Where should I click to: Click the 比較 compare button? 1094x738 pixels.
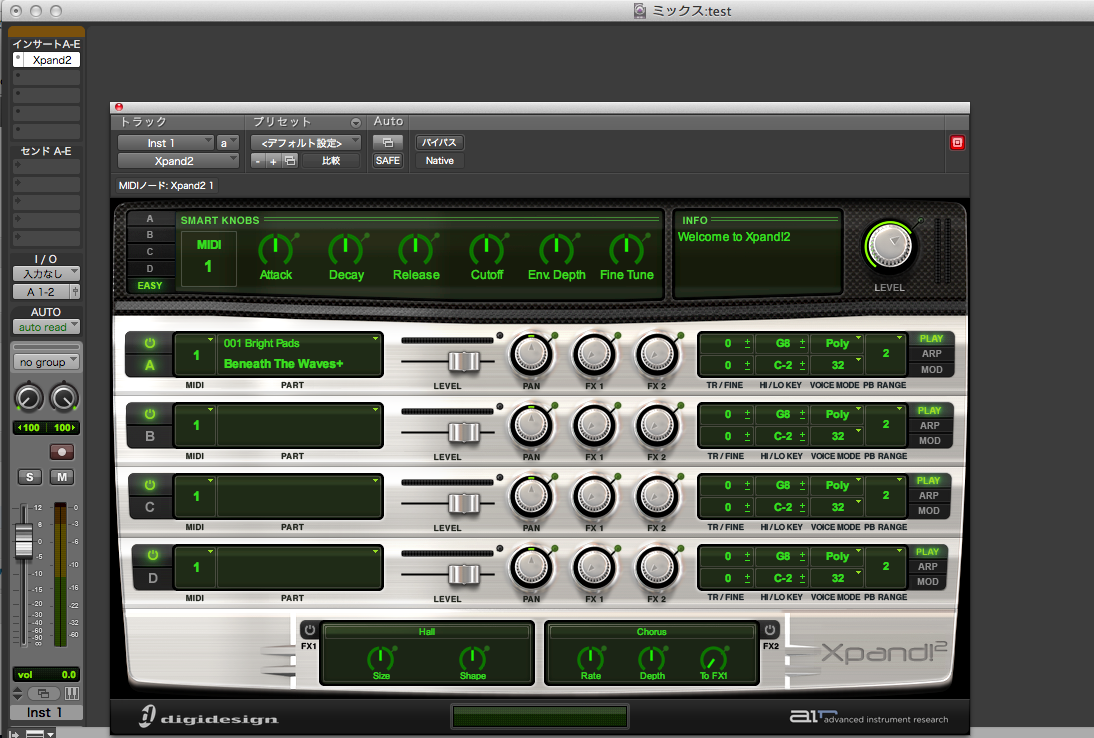[332, 161]
